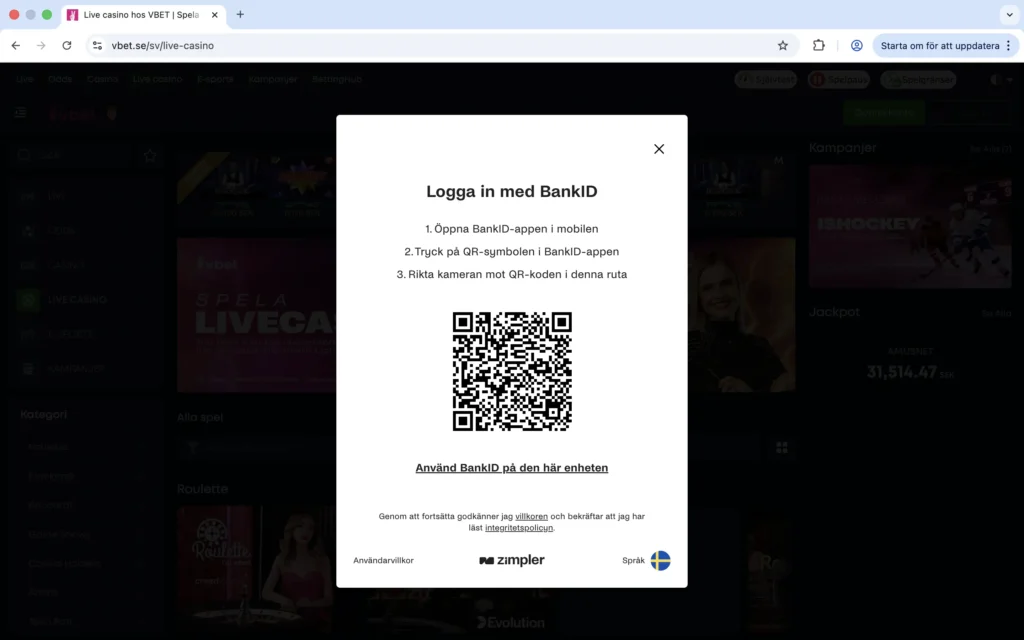Viewport: 1024px width, 640px height.
Task: Open the integritetspolicyn link
Action: click(518, 528)
